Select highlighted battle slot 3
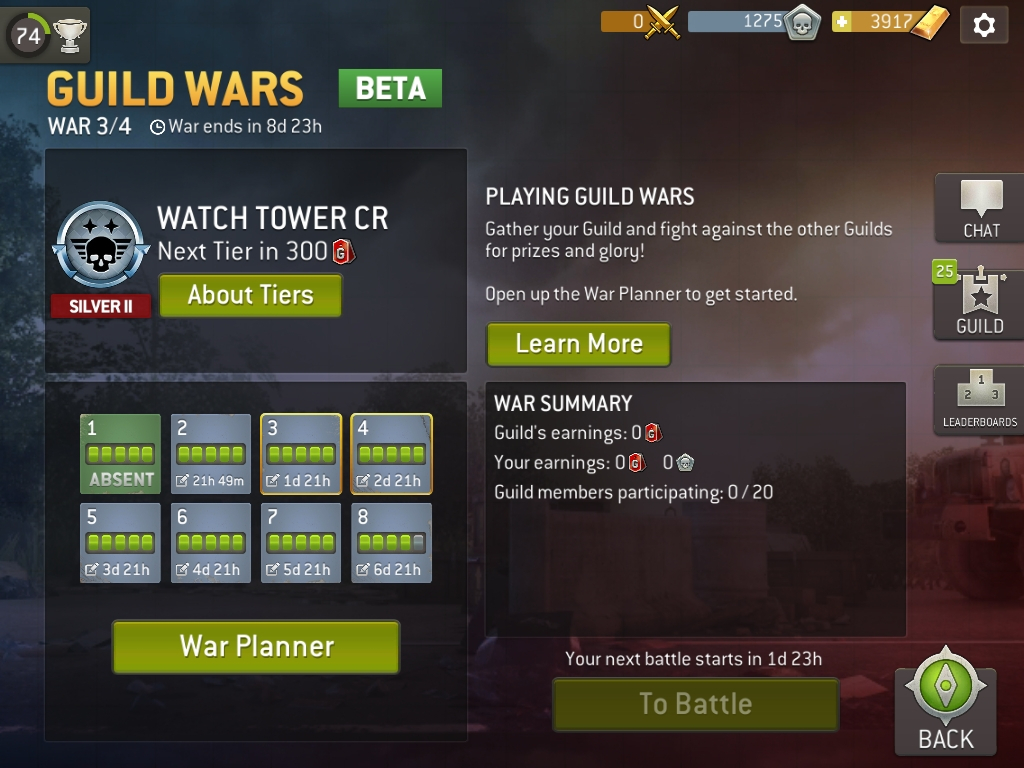This screenshot has width=1024, height=768. point(300,454)
